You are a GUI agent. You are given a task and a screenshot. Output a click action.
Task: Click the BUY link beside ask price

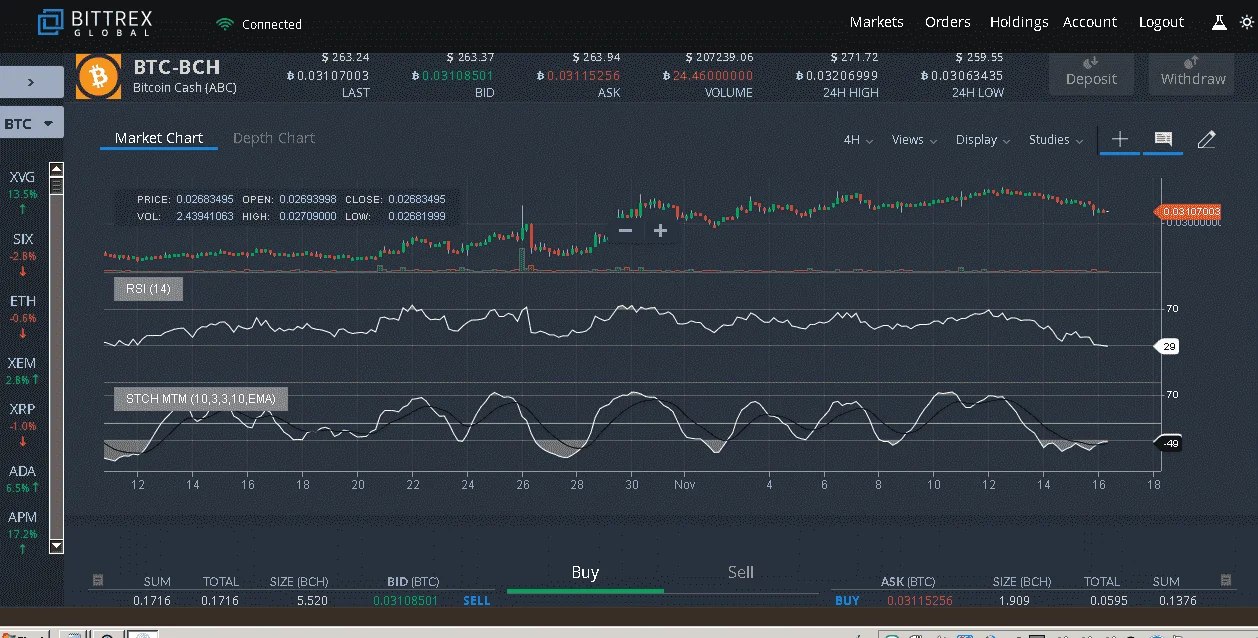[847, 601]
